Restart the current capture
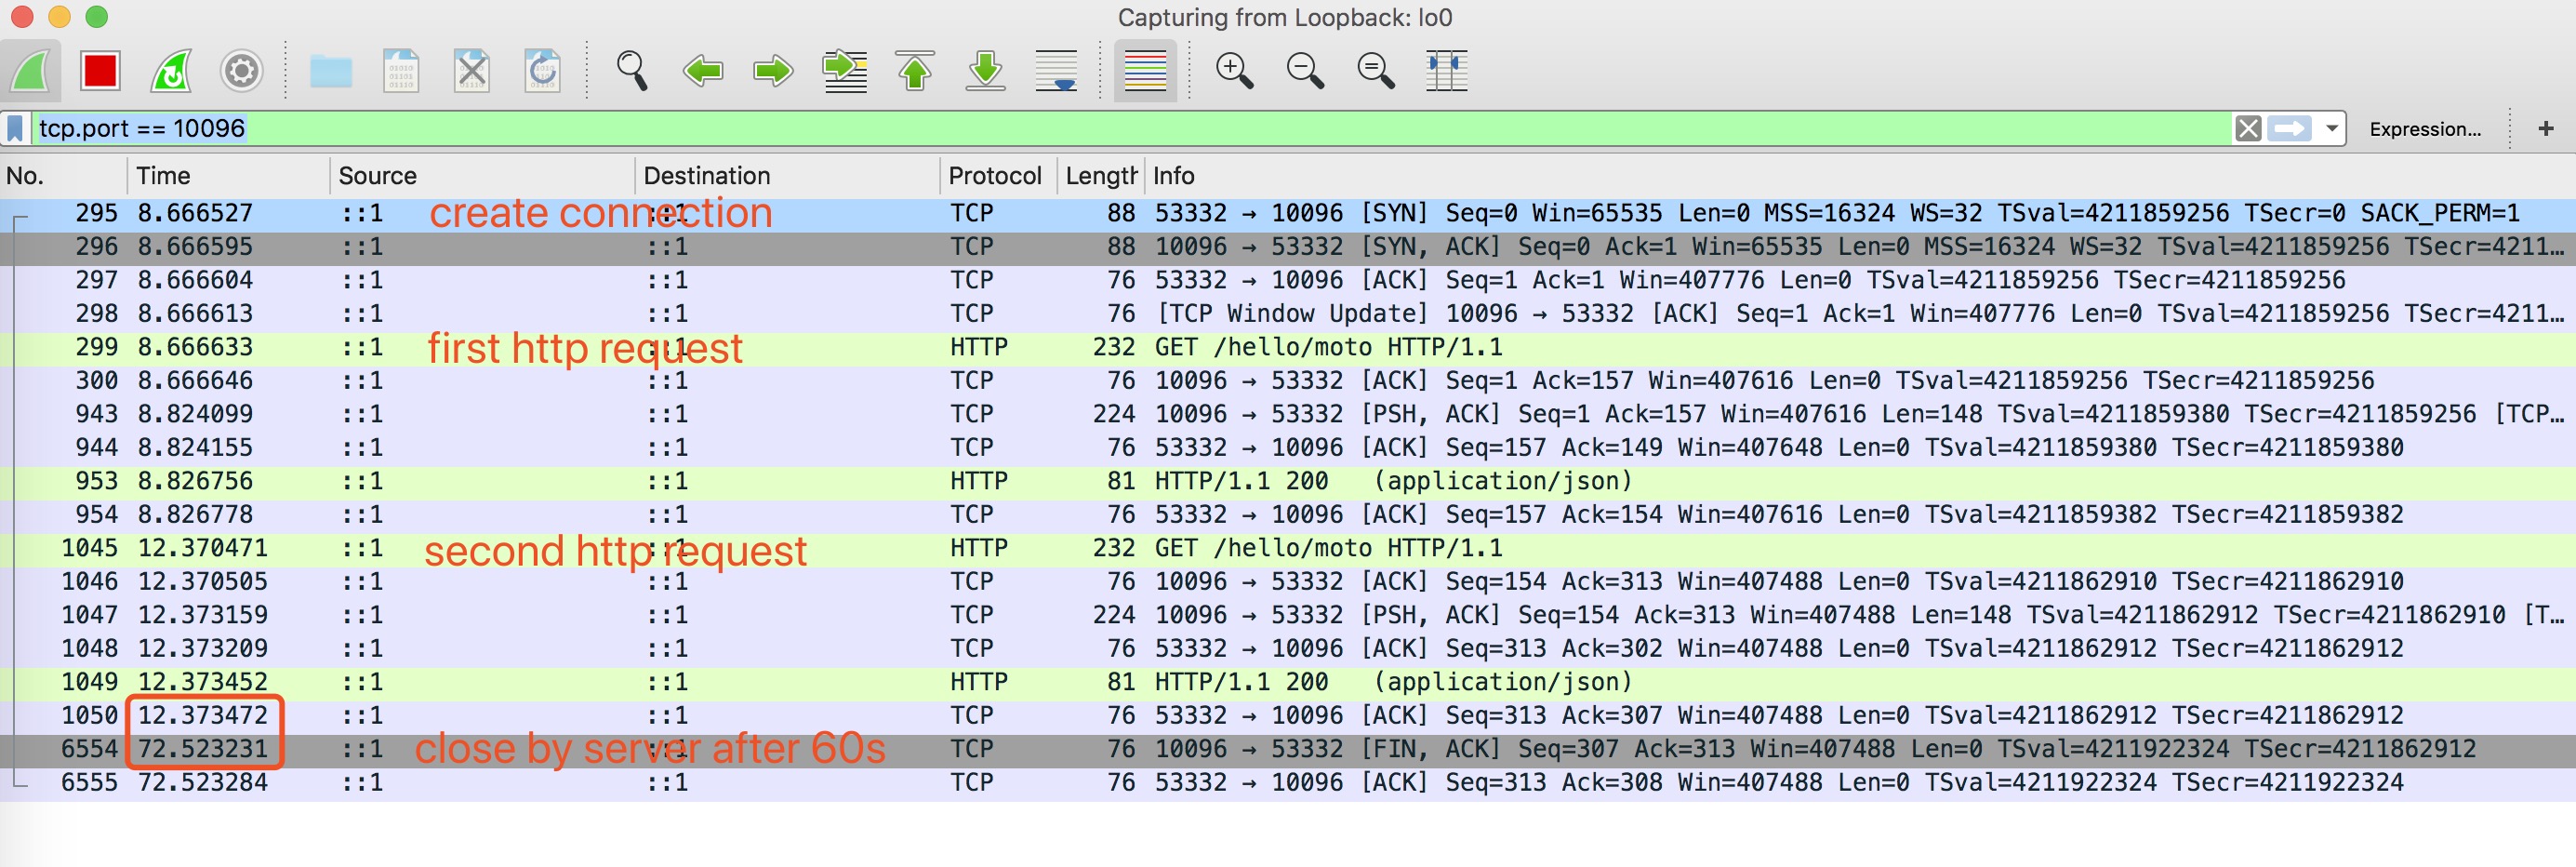The width and height of the screenshot is (2576, 867). pos(171,71)
